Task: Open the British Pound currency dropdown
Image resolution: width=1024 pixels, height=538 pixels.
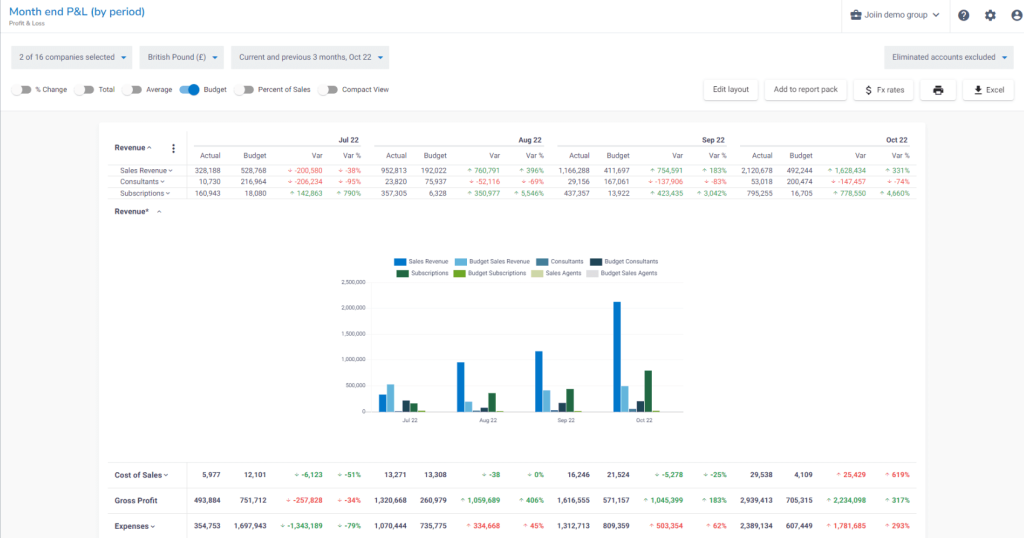Action: click(182, 57)
